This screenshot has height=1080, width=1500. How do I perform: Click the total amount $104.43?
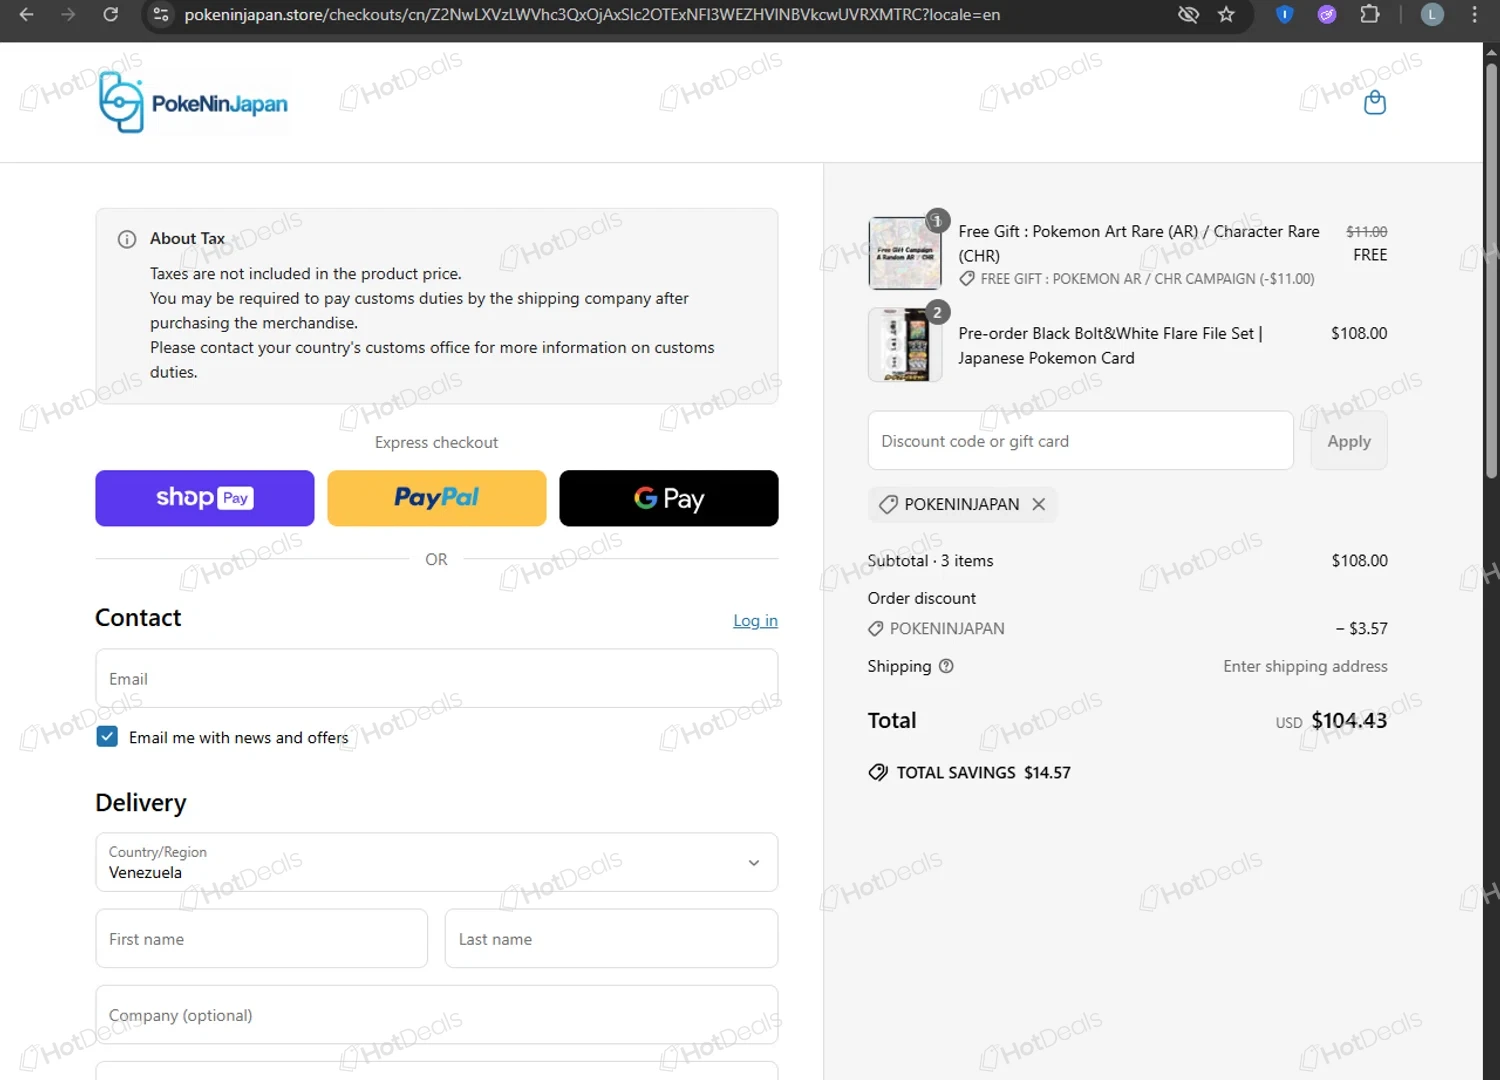pos(1349,721)
